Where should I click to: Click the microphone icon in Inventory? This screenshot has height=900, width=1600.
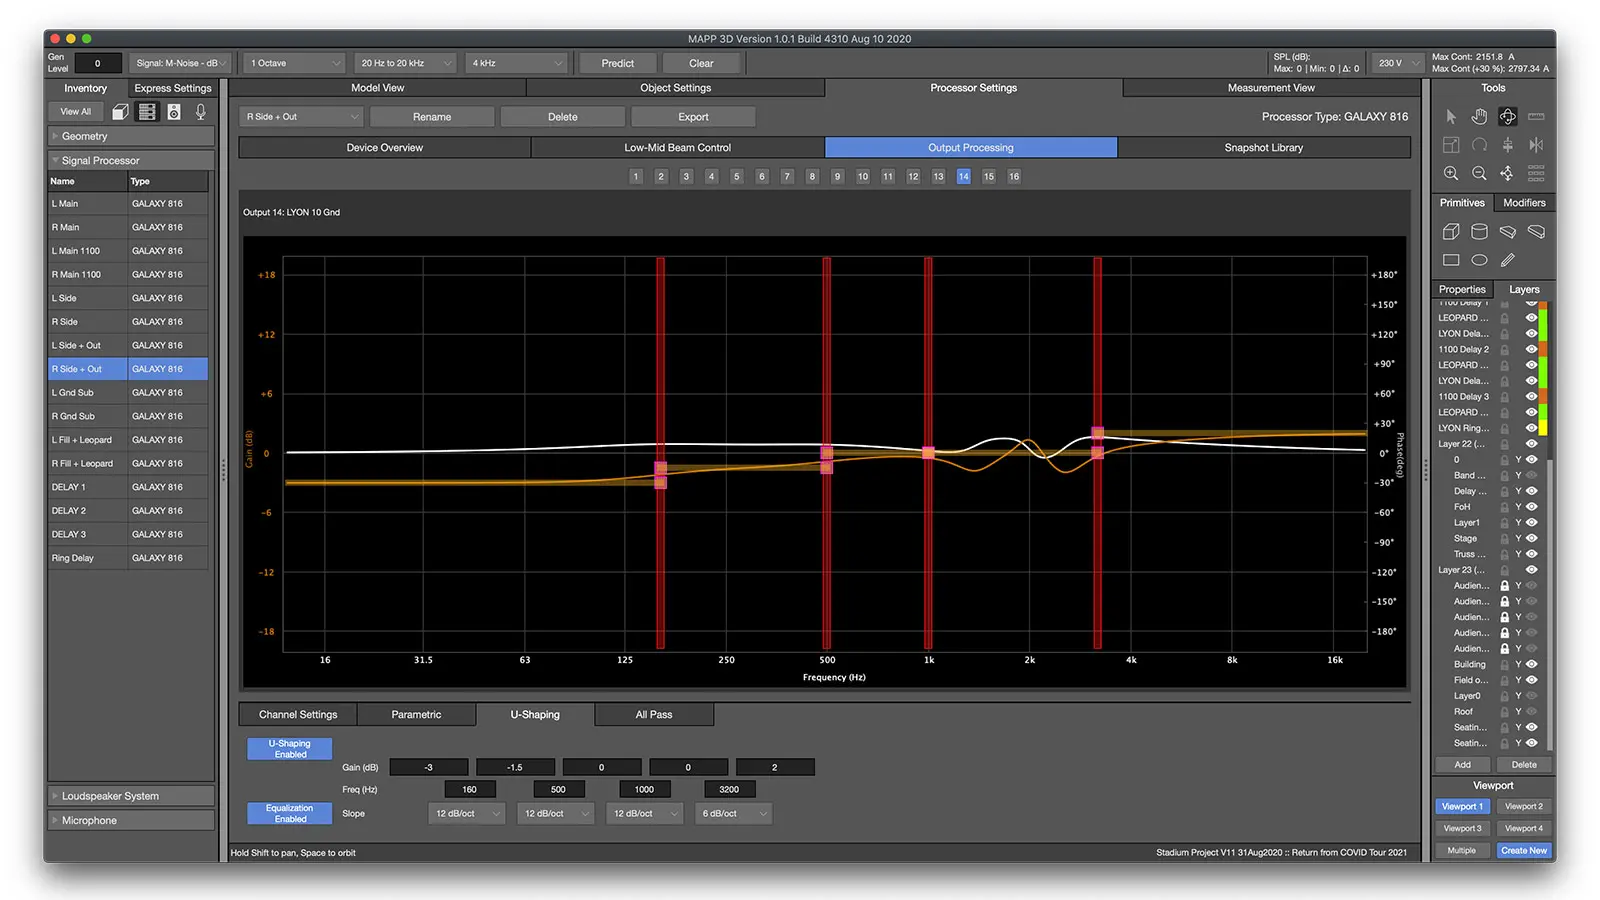click(201, 112)
